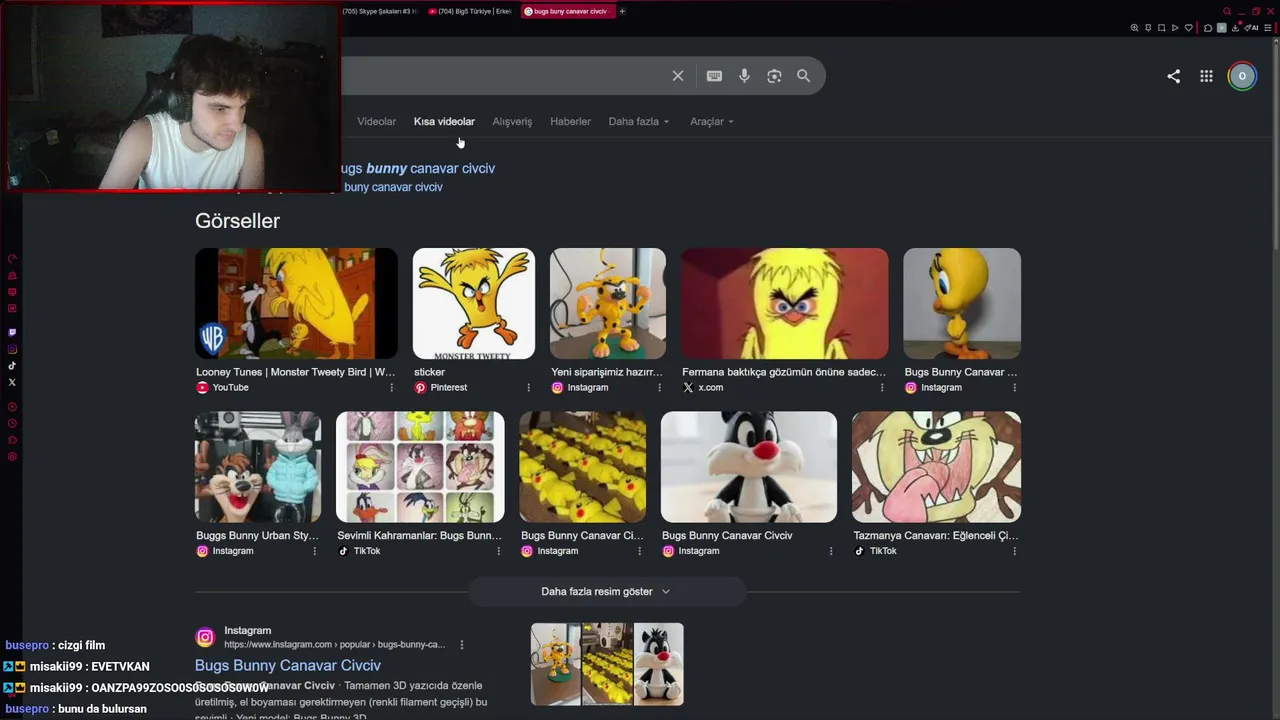Screen dimensions: 1280x720
Task: Switch to the Skype Şakaları browser tab
Action: click(x=380, y=11)
